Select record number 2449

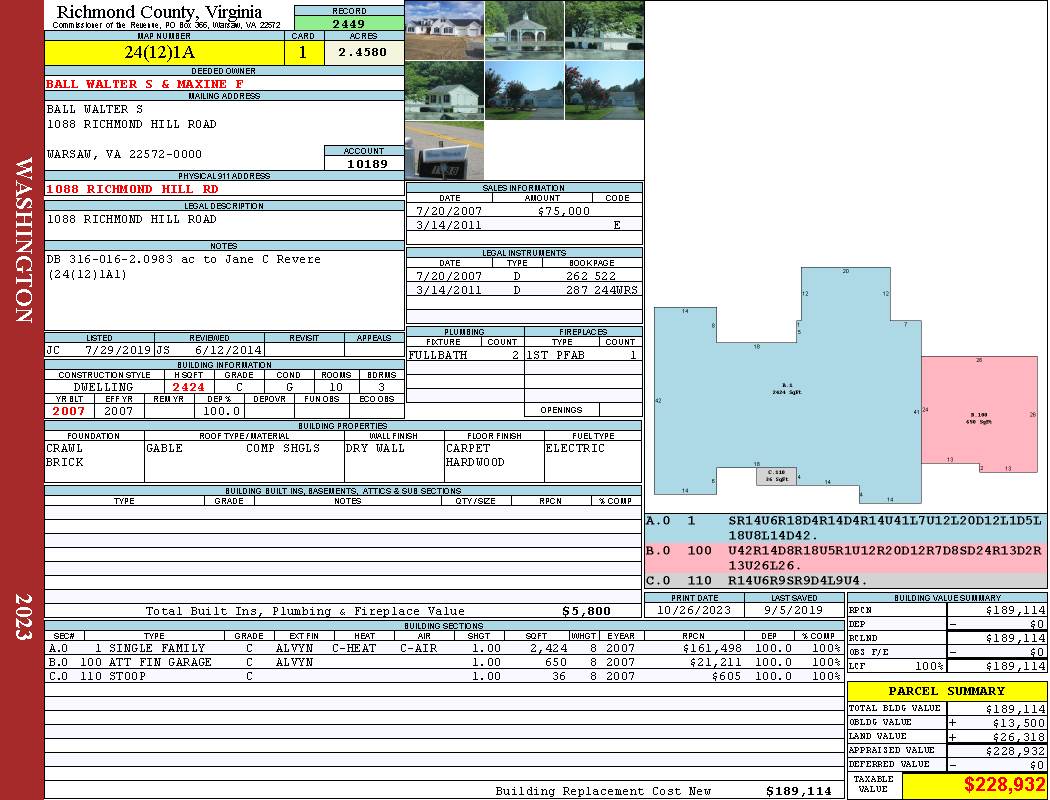tap(349, 23)
